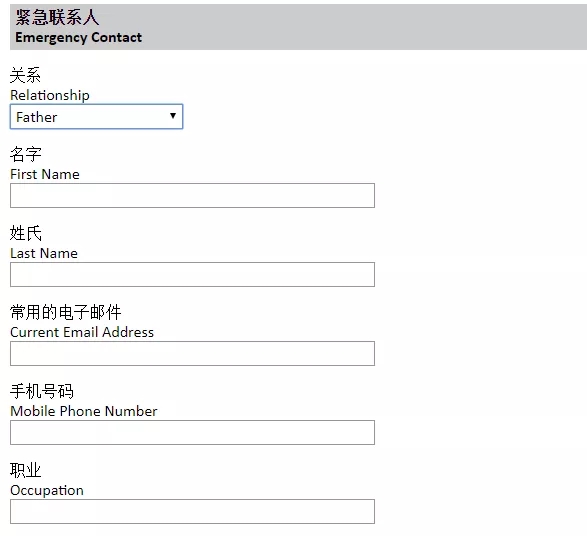Click the Occupation text box
Viewport: 587px width, 536px height.
click(192, 511)
